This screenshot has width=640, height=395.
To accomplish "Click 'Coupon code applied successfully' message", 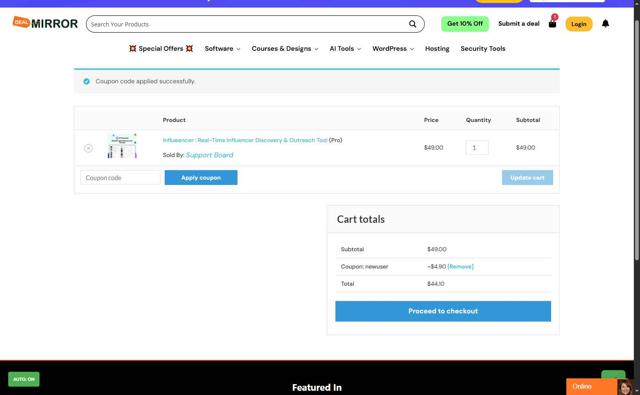I will click(145, 81).
